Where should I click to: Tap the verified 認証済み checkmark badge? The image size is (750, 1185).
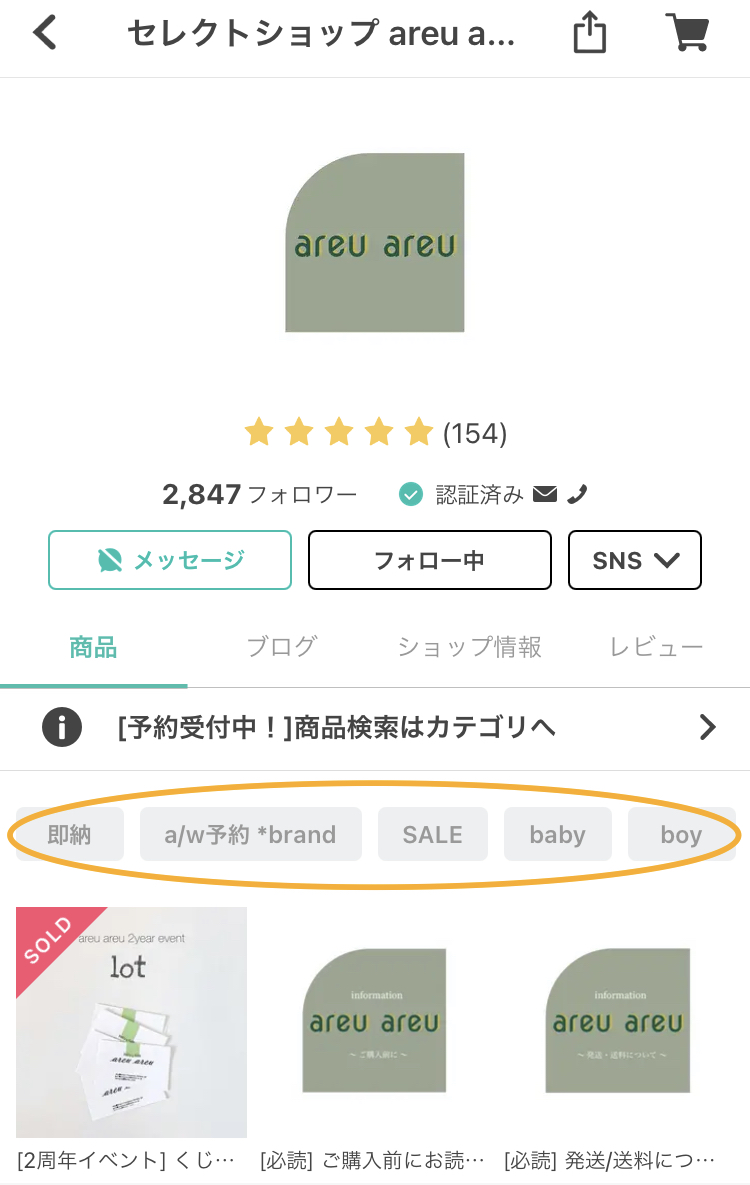coord(409,493)
